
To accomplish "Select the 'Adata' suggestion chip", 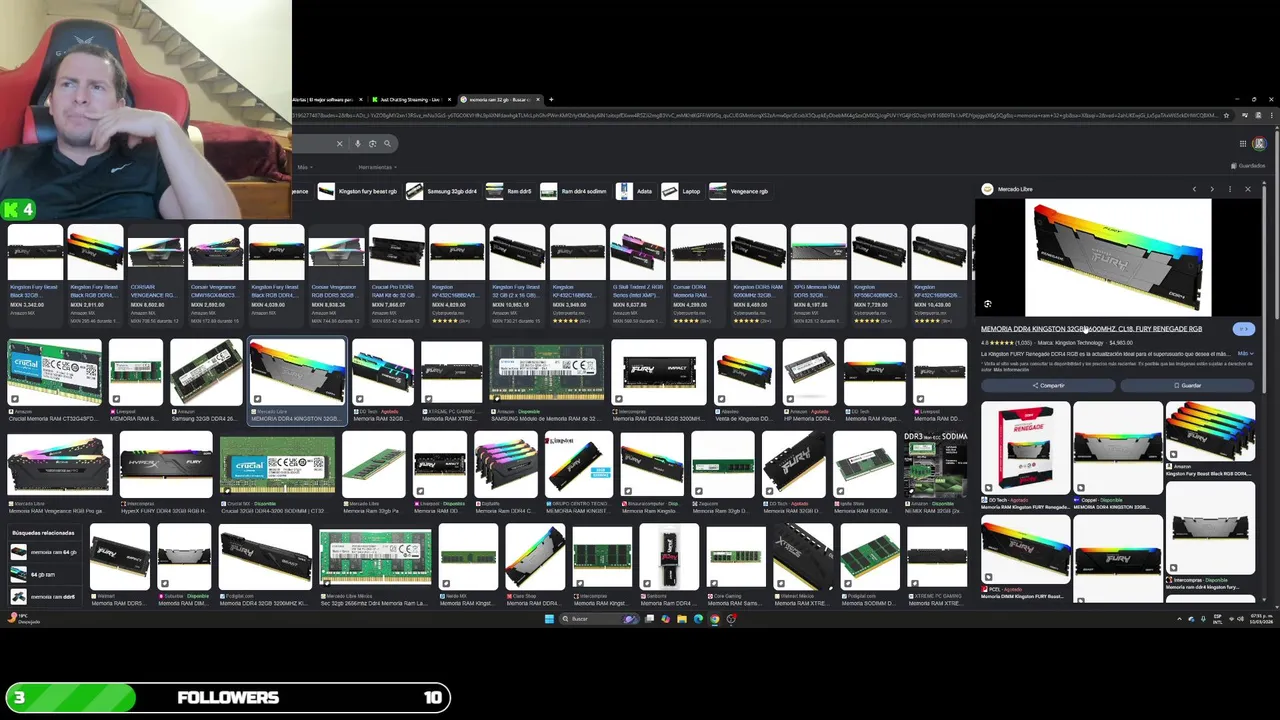I will 635,191.
